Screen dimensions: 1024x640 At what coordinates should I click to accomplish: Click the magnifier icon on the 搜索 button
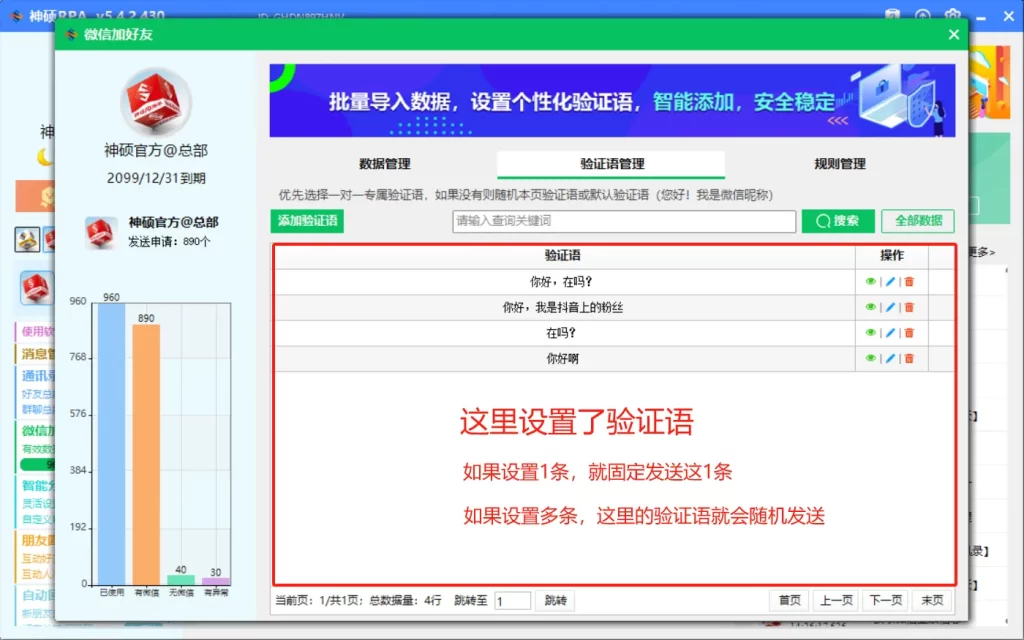pos(822,221)
